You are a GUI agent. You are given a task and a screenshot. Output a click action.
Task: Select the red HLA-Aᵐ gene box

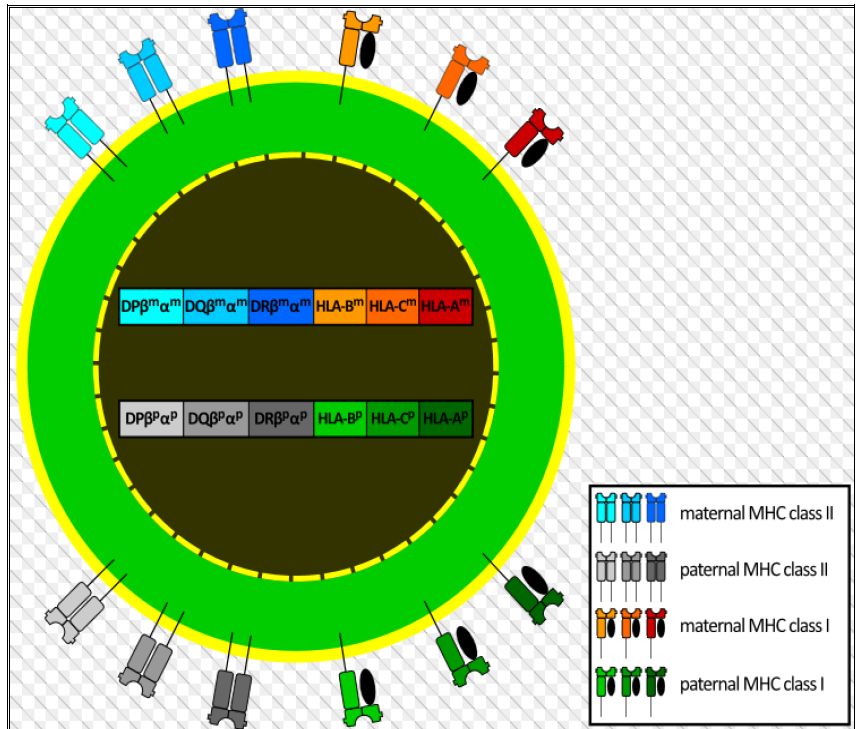[x=445, y=307]
